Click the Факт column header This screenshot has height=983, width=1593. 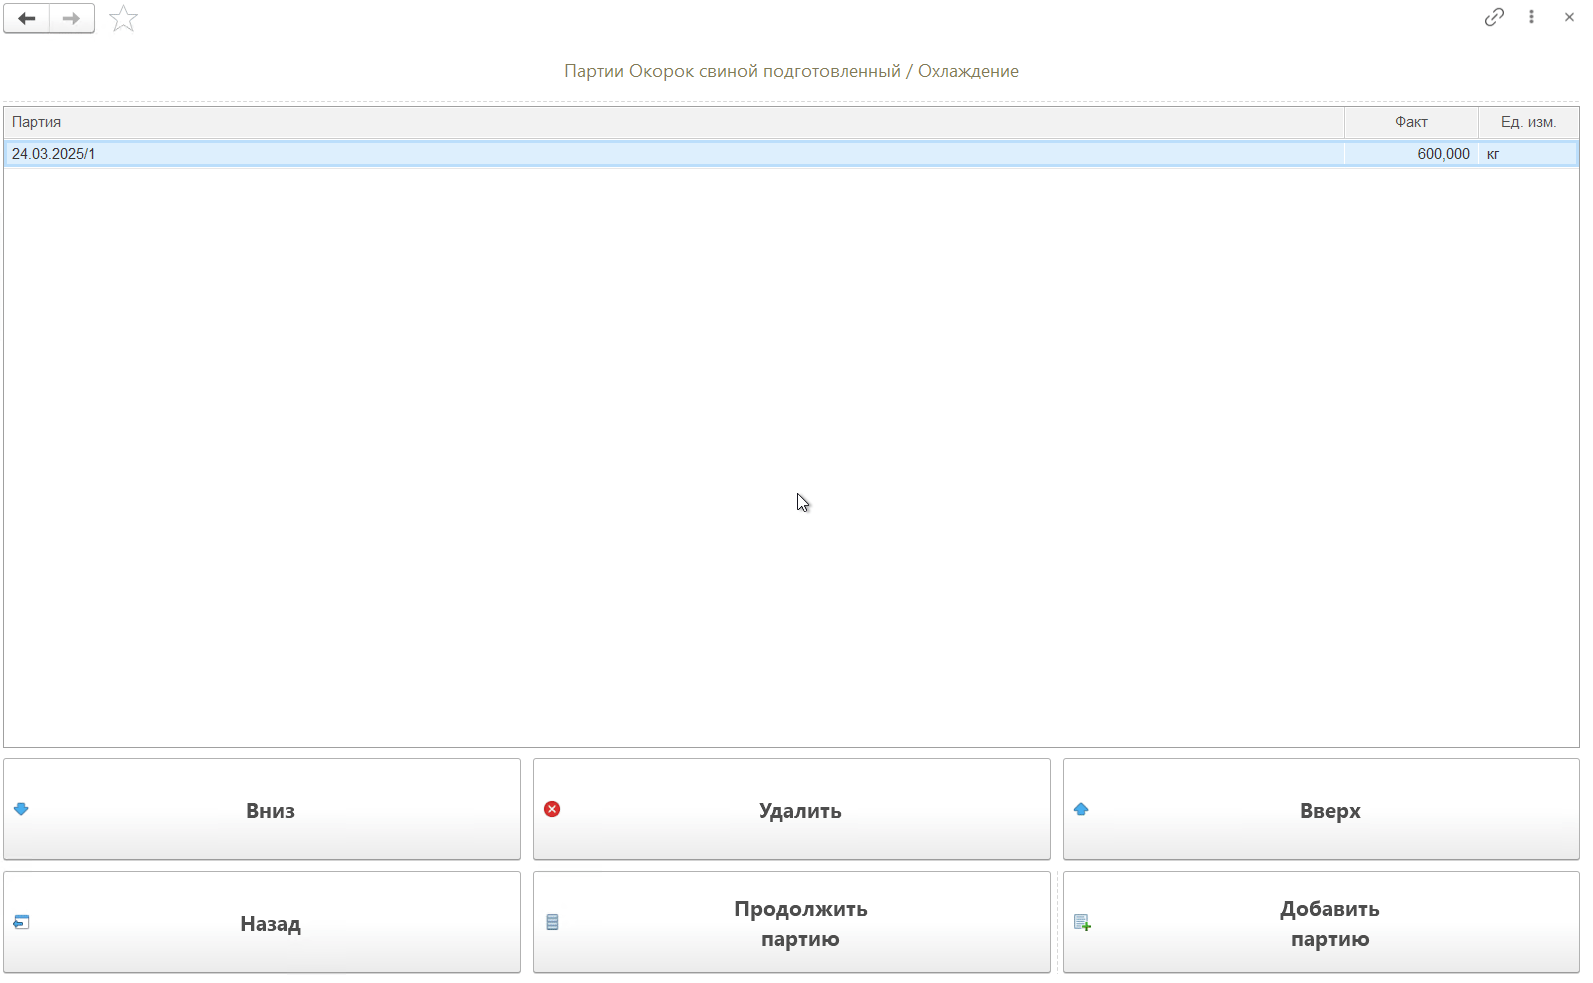1411,122
